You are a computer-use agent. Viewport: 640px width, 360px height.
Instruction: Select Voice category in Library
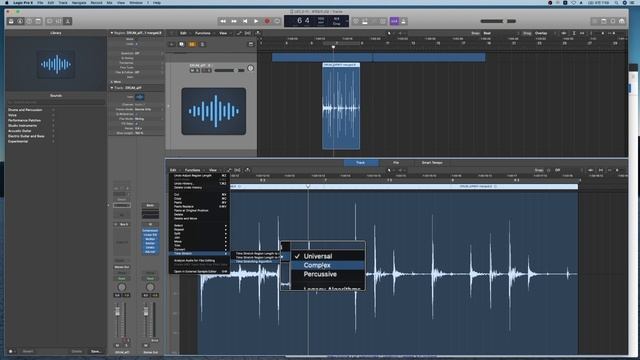coord(13,115)
